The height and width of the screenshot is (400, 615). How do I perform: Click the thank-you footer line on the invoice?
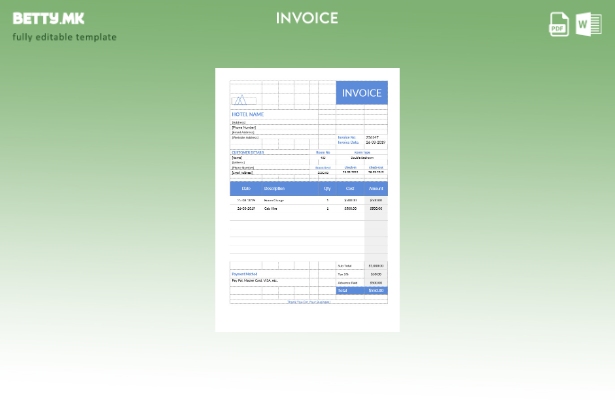coord(308,301)
